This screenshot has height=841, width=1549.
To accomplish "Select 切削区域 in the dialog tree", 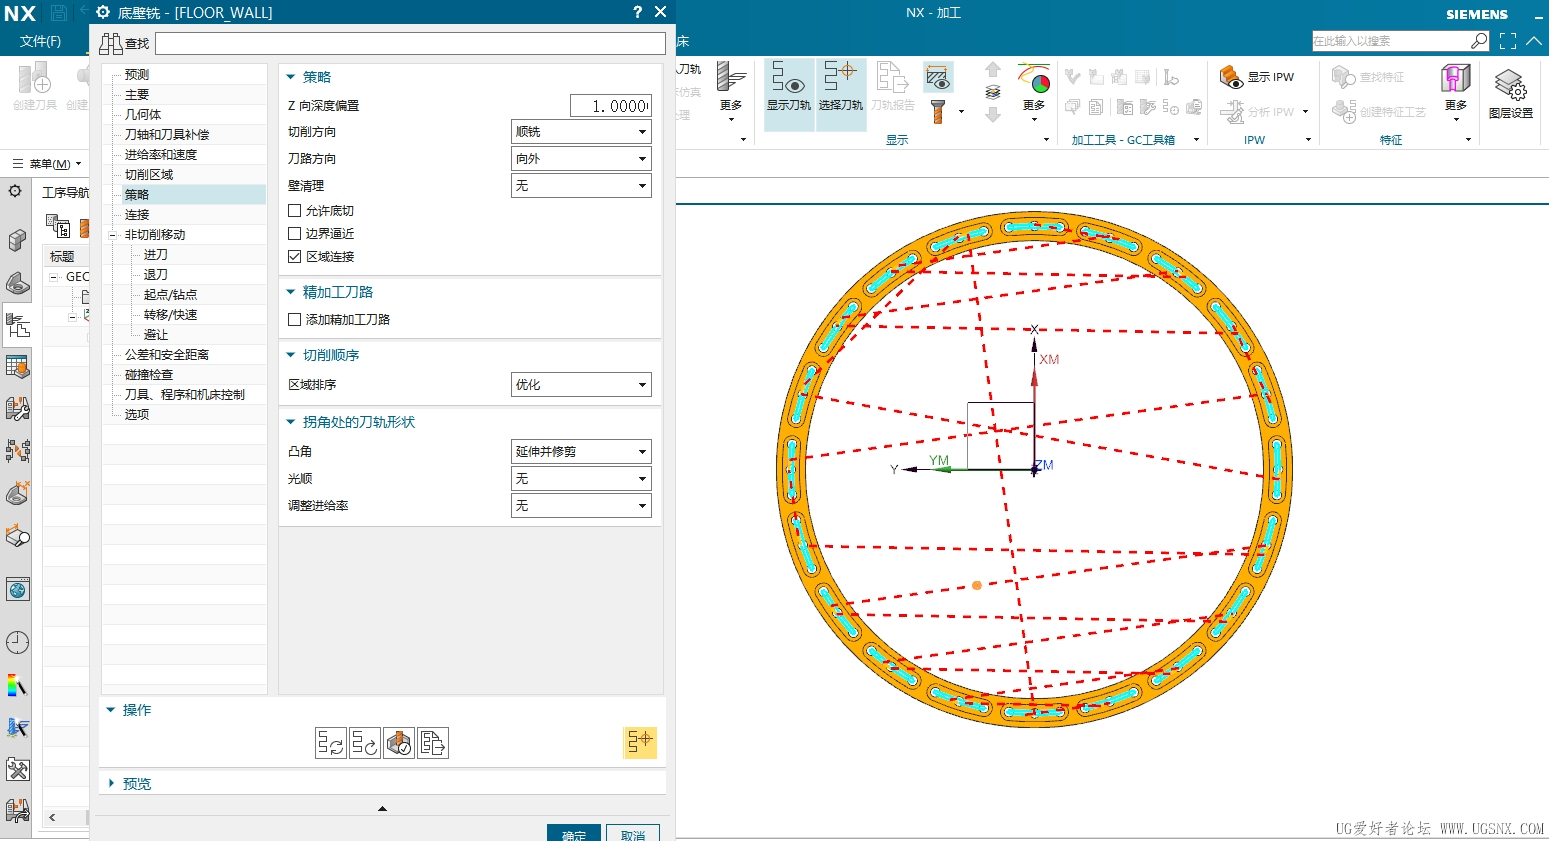I will click(149, 175).
